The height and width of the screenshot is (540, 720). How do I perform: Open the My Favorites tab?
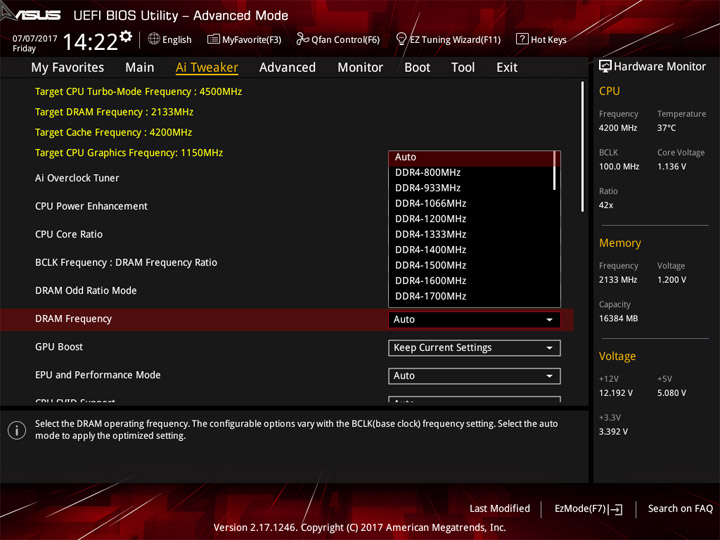pos(68,68)
